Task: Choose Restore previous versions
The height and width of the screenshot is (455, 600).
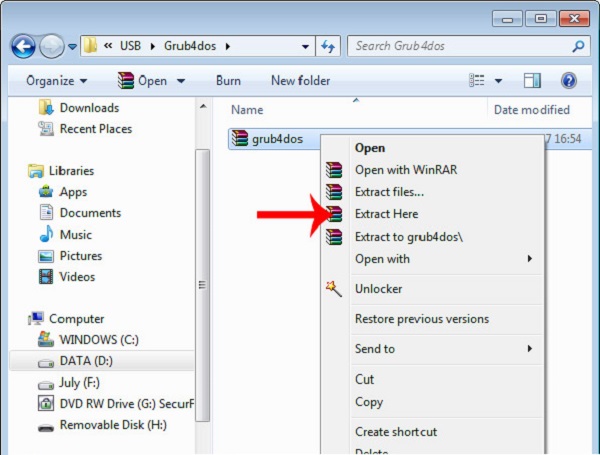Action: tap(422, 319)
